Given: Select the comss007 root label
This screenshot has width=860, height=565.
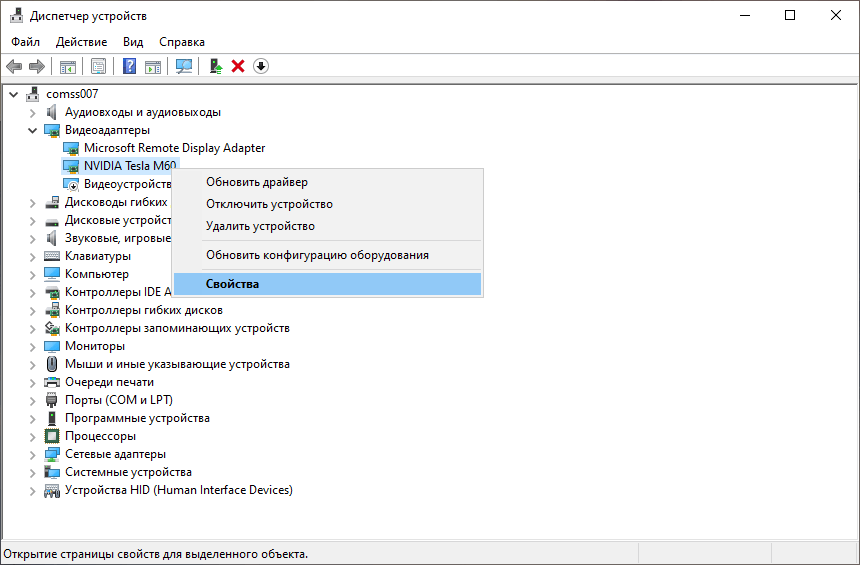Looking at the screenshot, I should pos(72,94).
